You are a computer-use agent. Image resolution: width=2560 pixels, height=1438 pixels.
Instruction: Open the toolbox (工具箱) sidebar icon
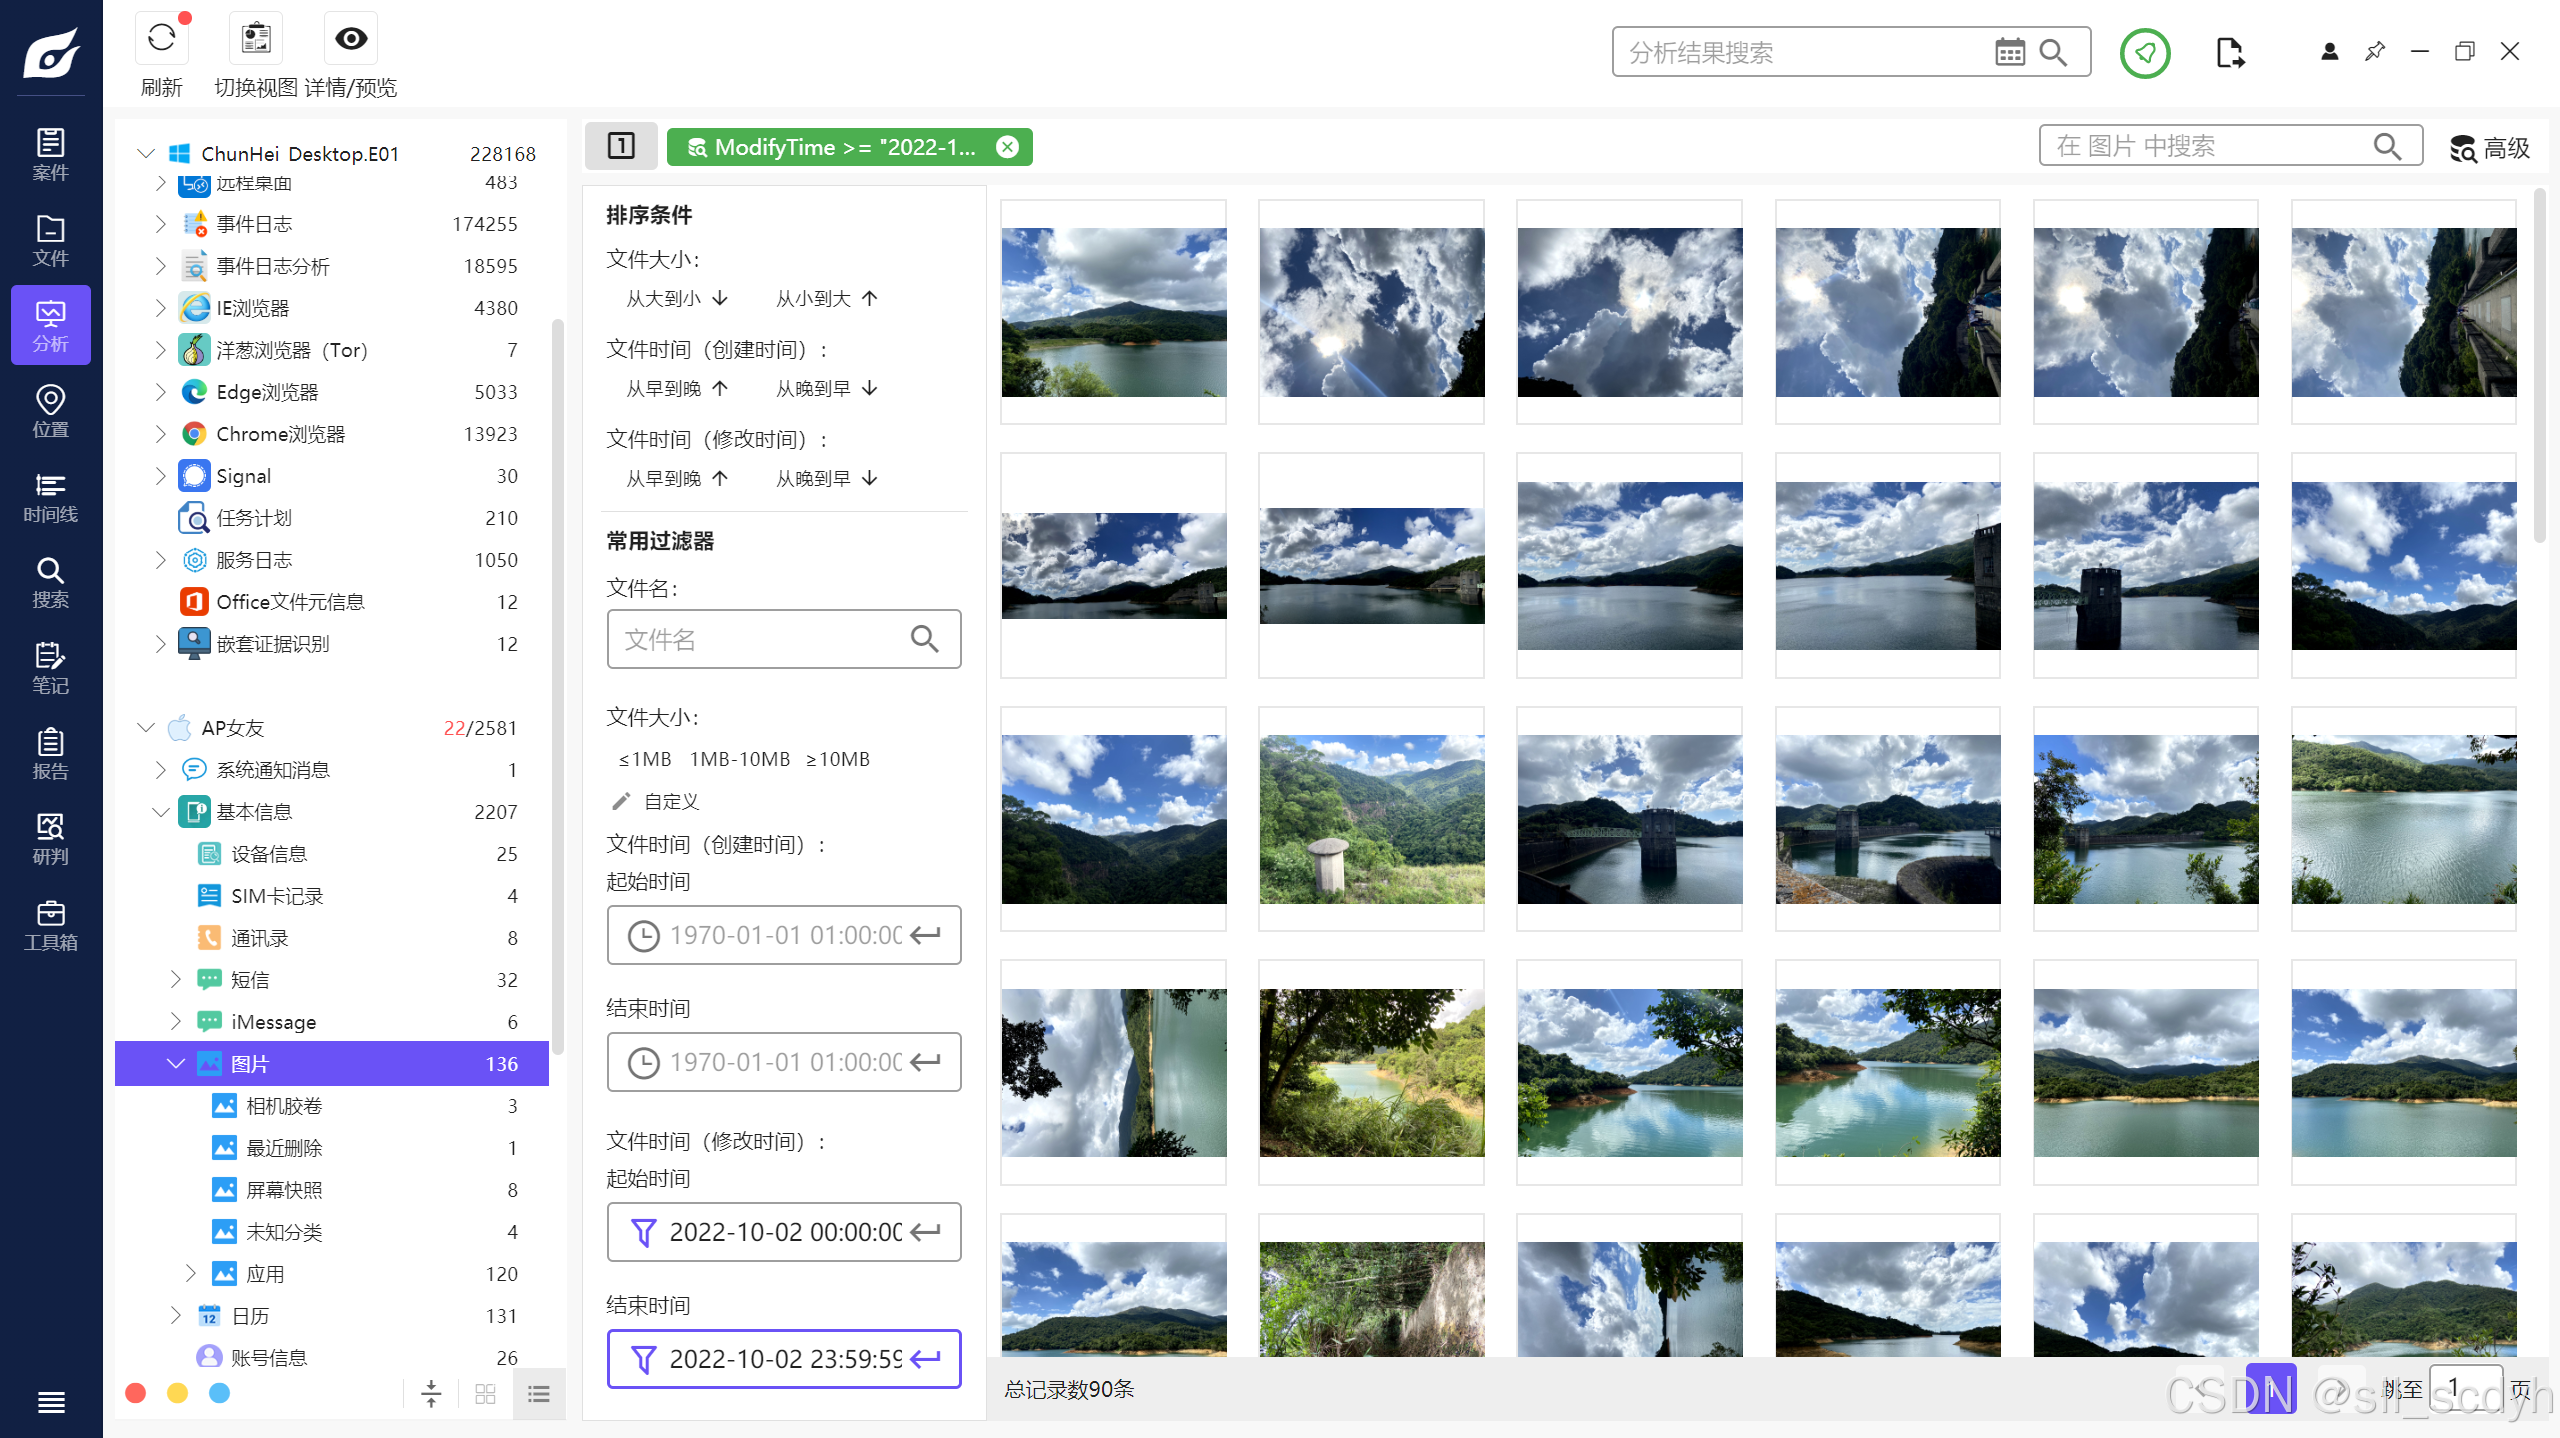pos(50,925)
